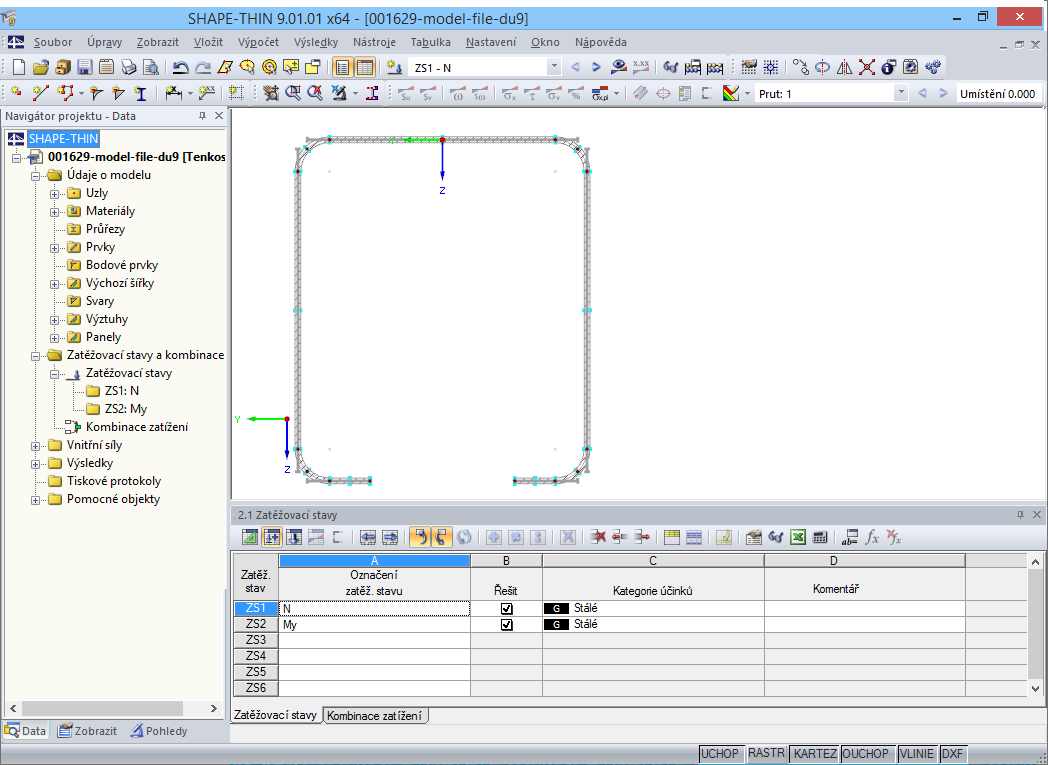
Task: Go to the next load case arrow
Action: 596,67
